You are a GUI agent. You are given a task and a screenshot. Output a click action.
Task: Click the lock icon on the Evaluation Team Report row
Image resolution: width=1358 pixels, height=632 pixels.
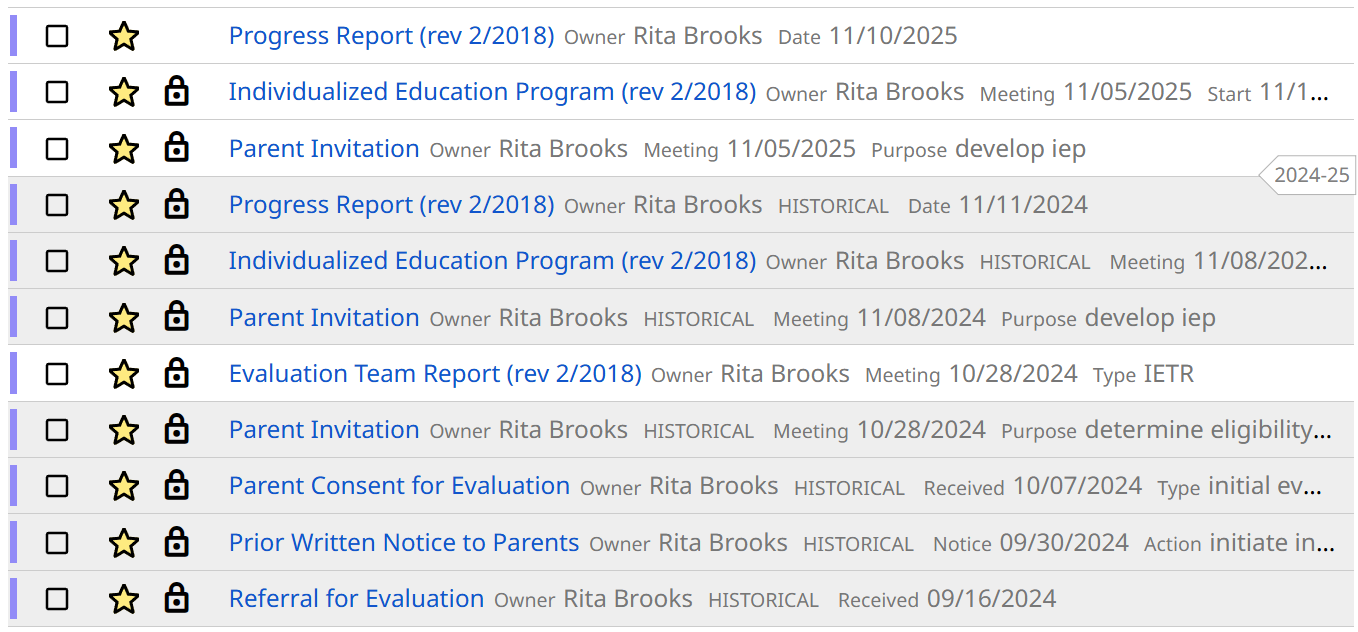point(177,374)
